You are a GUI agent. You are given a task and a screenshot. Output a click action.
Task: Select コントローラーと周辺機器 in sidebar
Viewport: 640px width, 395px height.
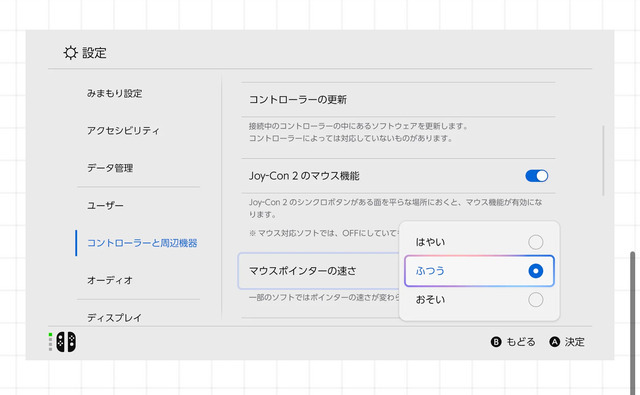pos(142,243)
